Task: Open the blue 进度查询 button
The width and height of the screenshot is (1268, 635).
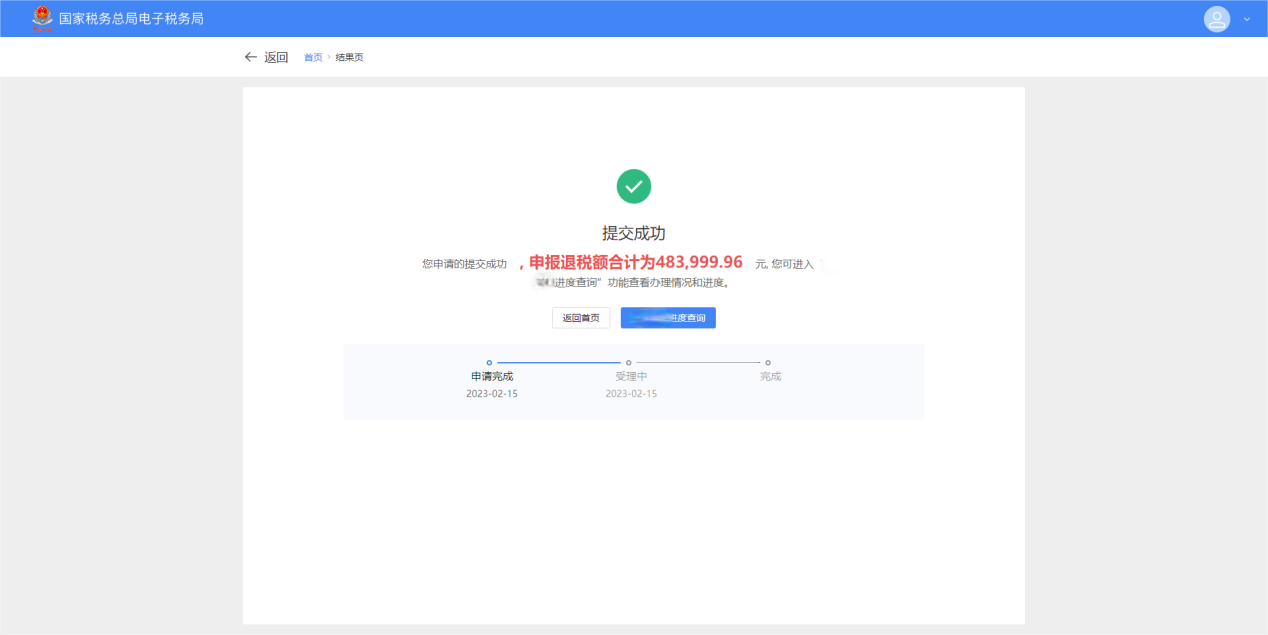Action: pyautogui.click(x=668, y=318)
